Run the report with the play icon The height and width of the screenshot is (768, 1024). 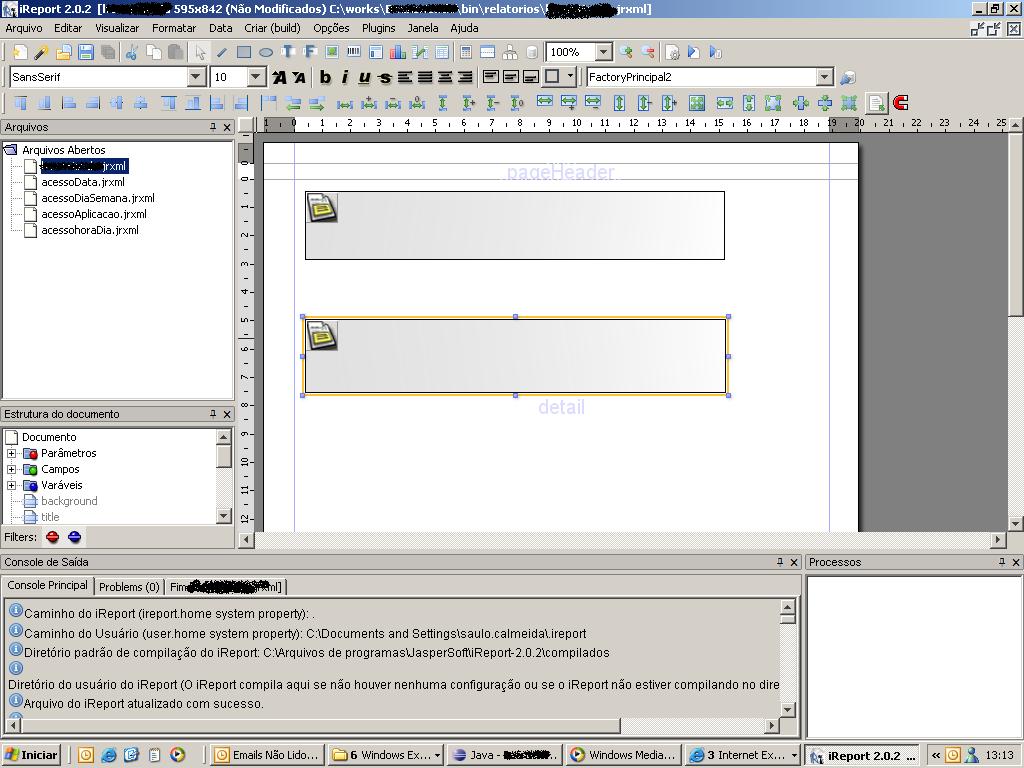click(x=694, y=52)
